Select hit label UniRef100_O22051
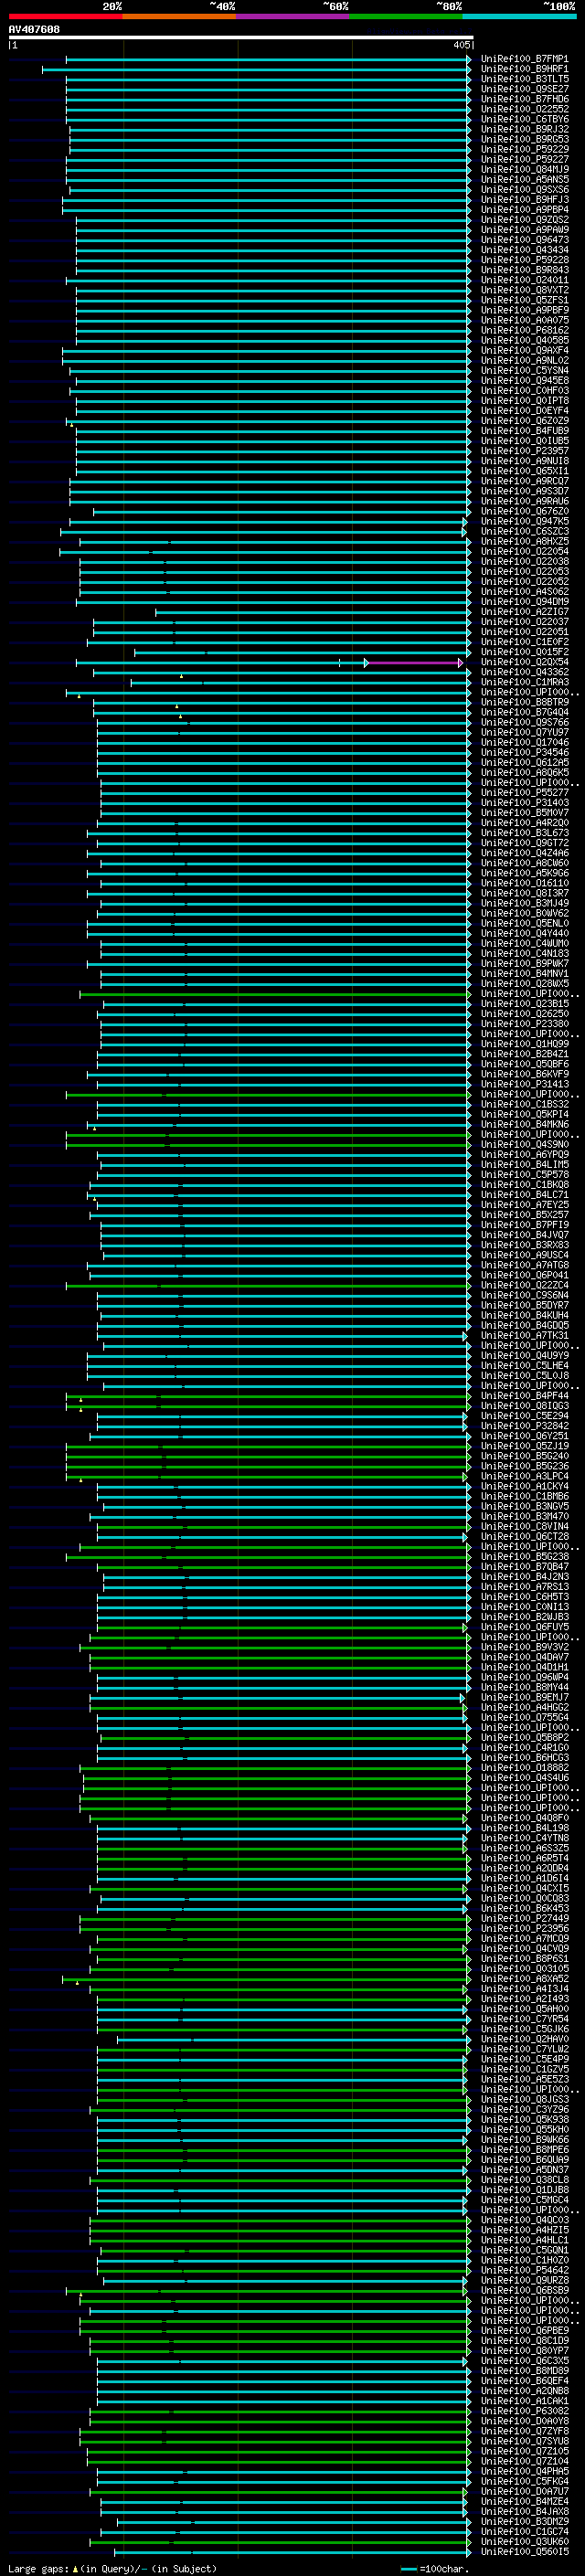The width and height of the screenshot is (585, 2576). coord(524,632)
